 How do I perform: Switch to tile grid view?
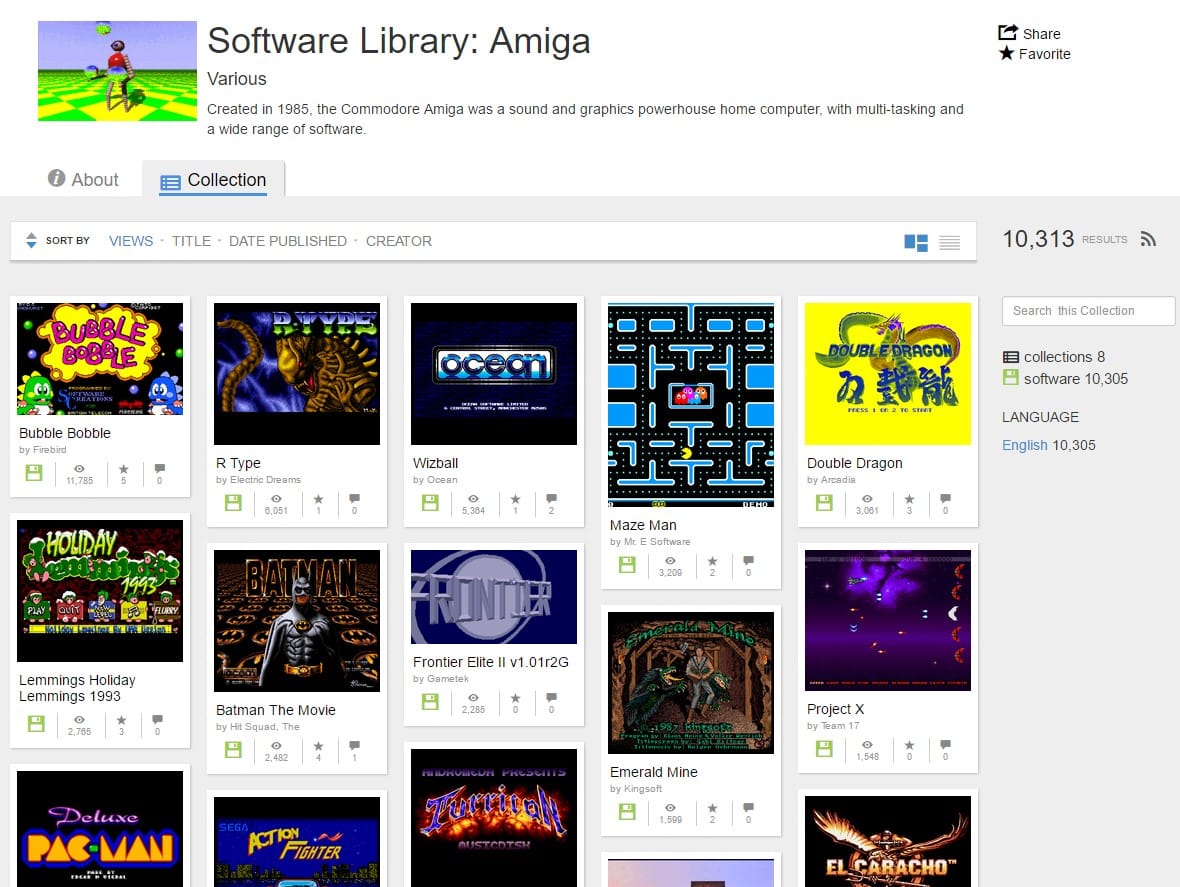pyautogui.click(x=916, y=241)
